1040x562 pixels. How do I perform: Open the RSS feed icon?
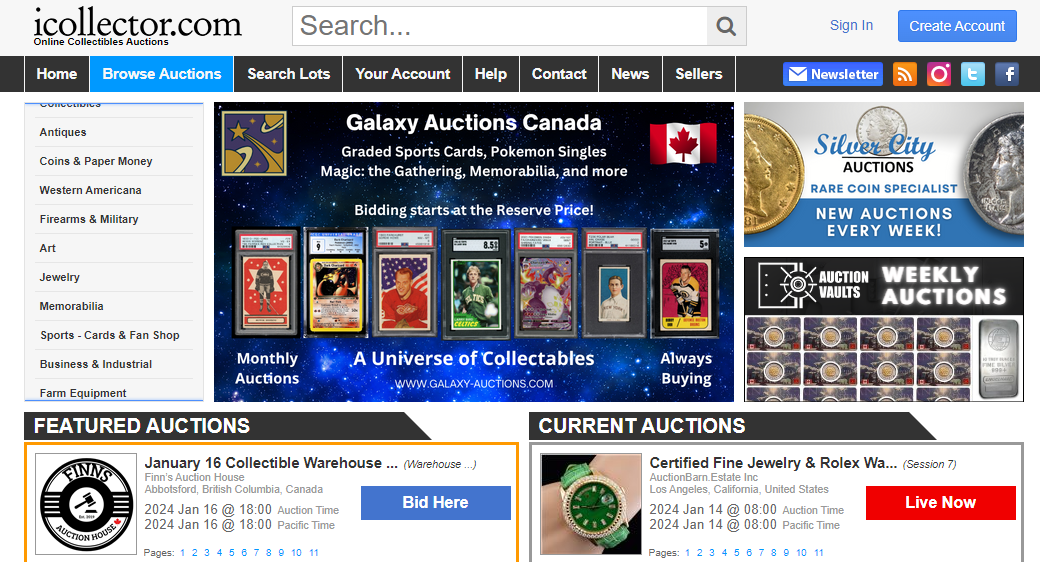[905, 74]
